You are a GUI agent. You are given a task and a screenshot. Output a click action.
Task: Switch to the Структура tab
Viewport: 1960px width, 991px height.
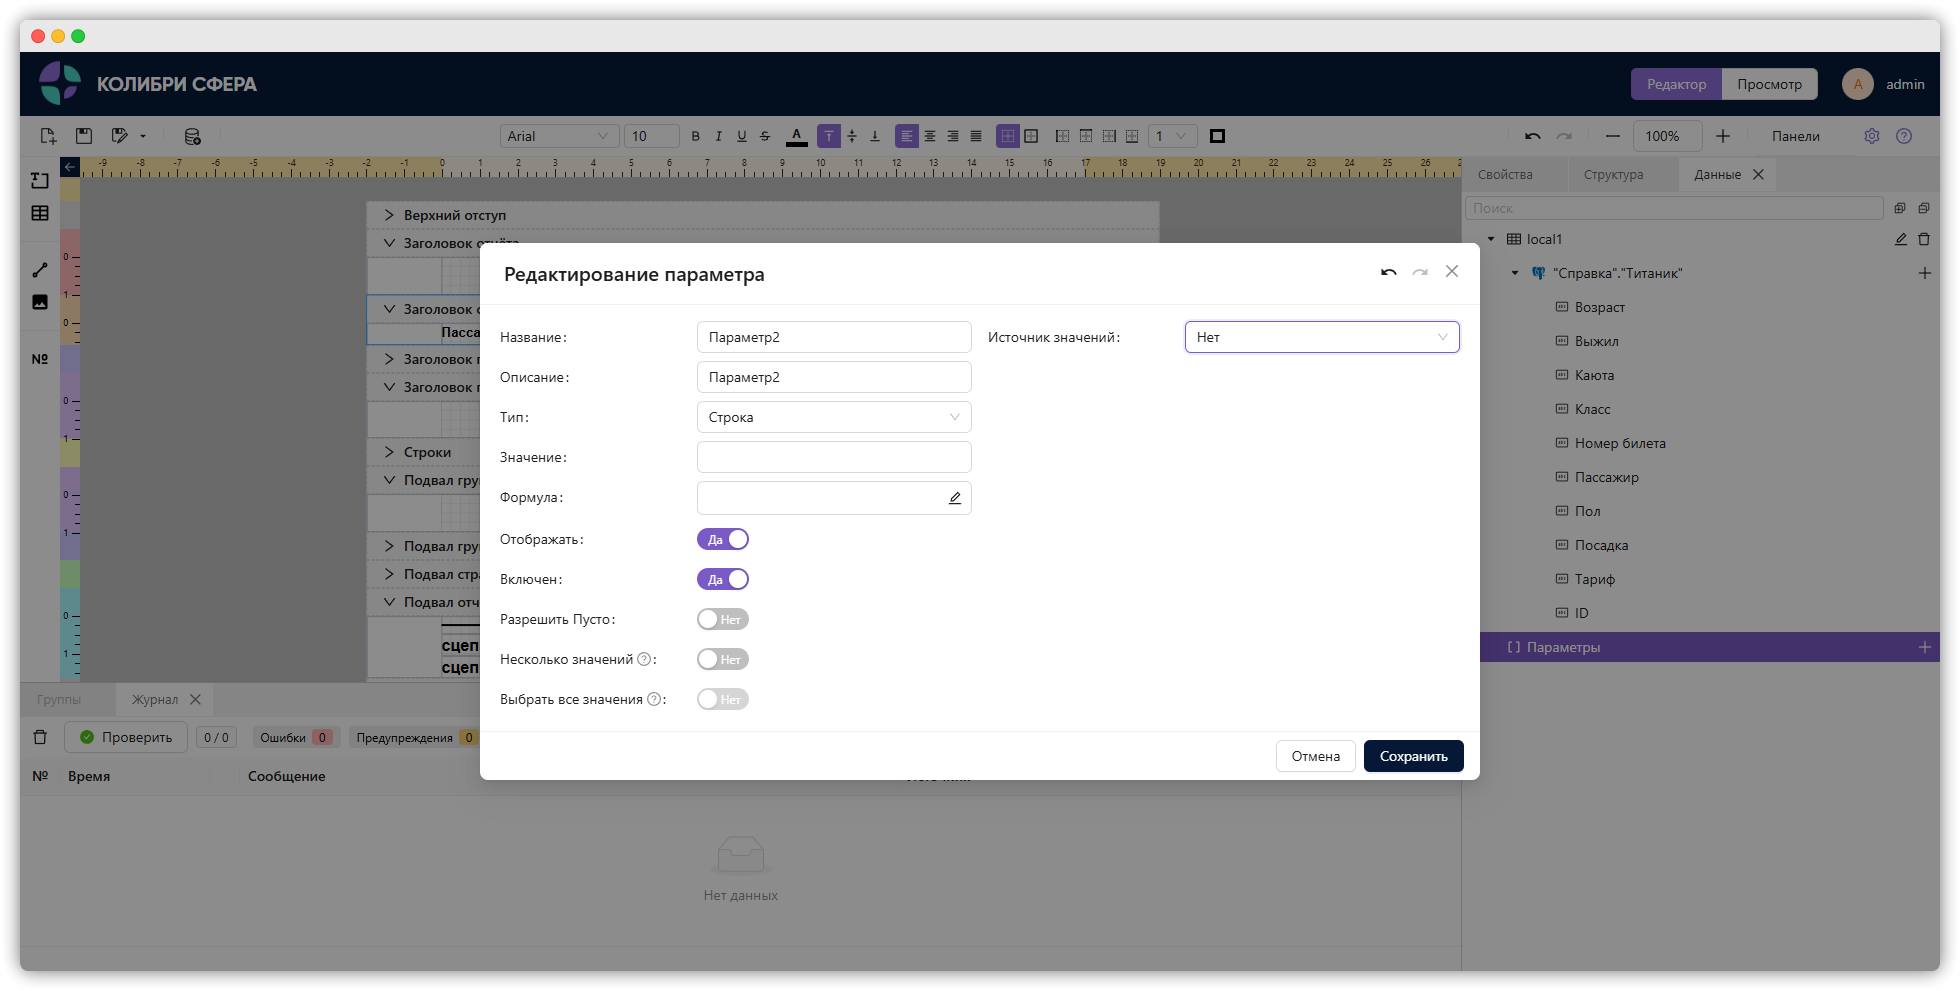click(x=1613, y=174)
